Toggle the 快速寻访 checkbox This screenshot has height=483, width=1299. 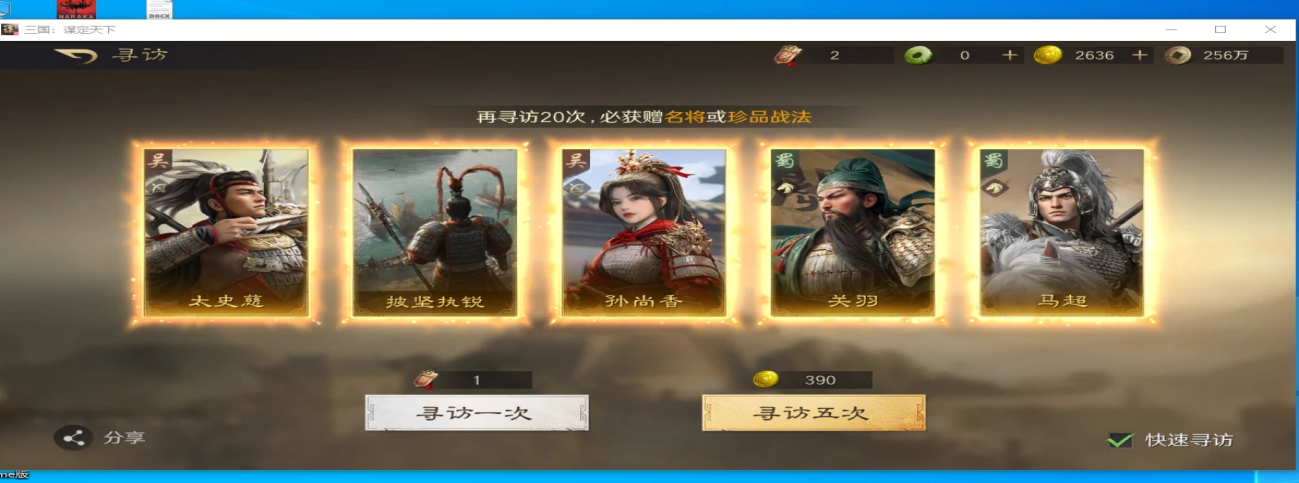click(1119, 440)
